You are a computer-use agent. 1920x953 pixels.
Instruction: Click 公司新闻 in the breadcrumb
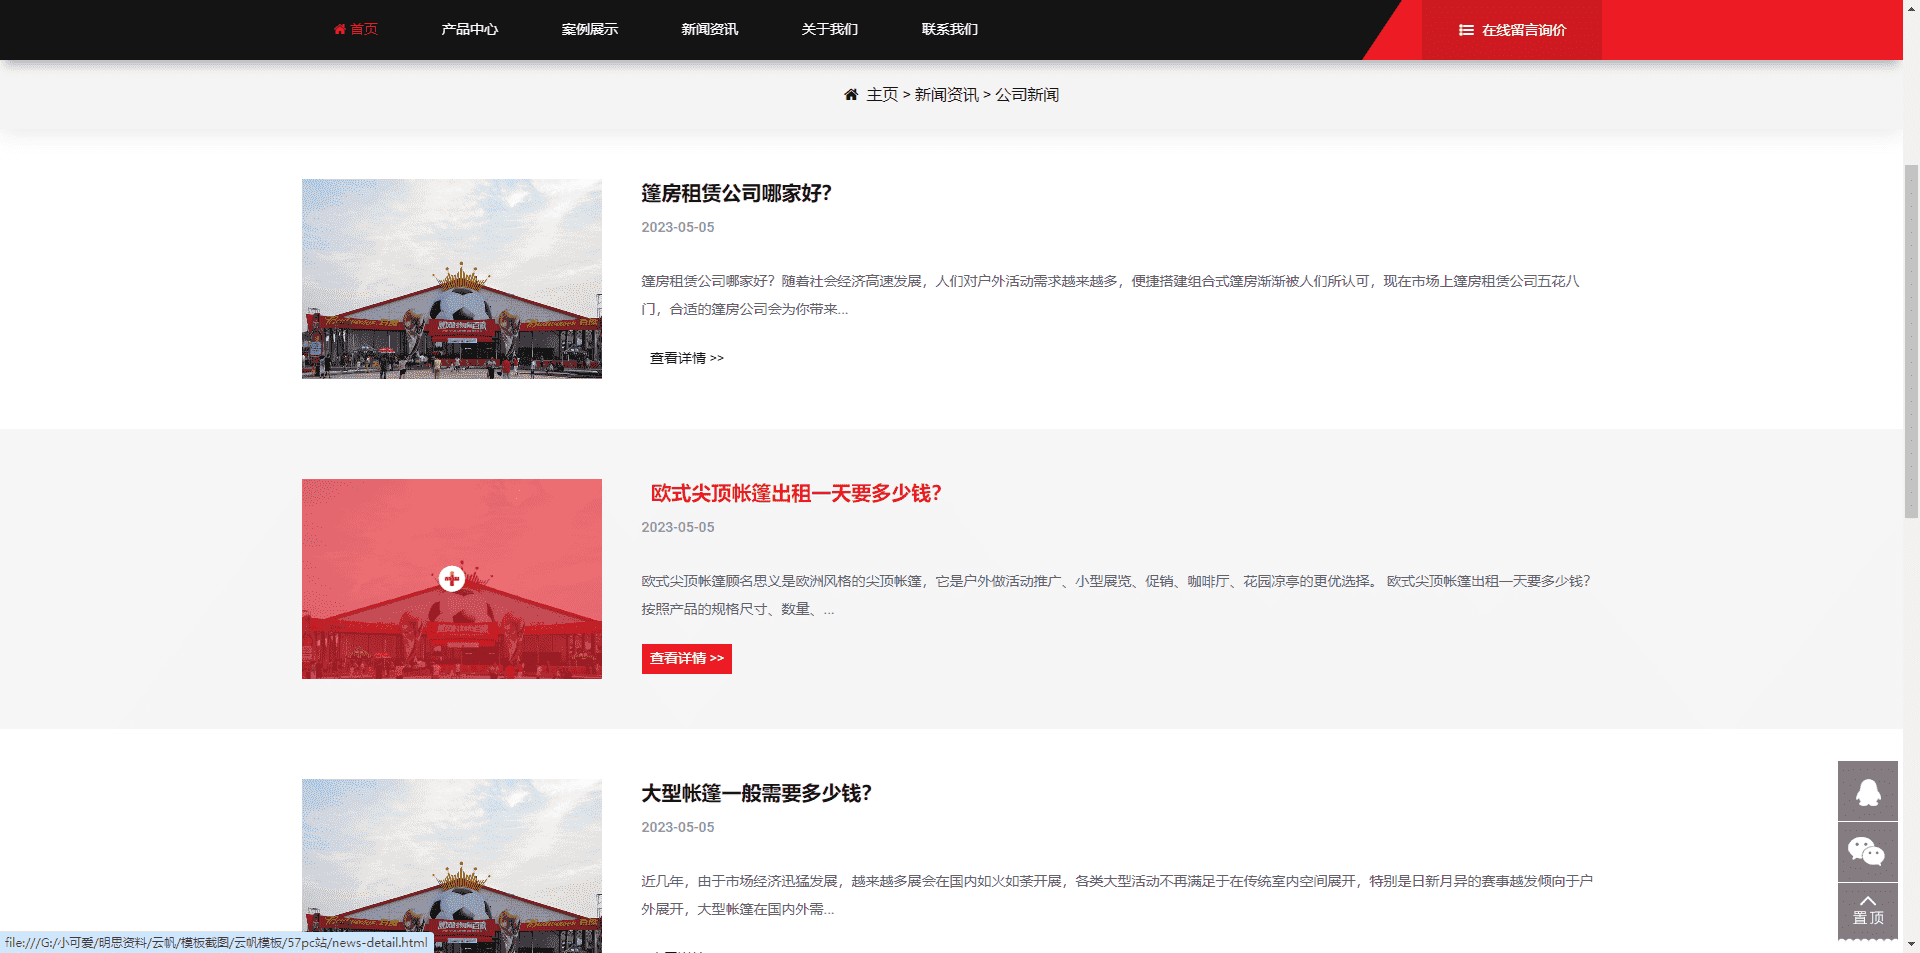point(1027,95)
